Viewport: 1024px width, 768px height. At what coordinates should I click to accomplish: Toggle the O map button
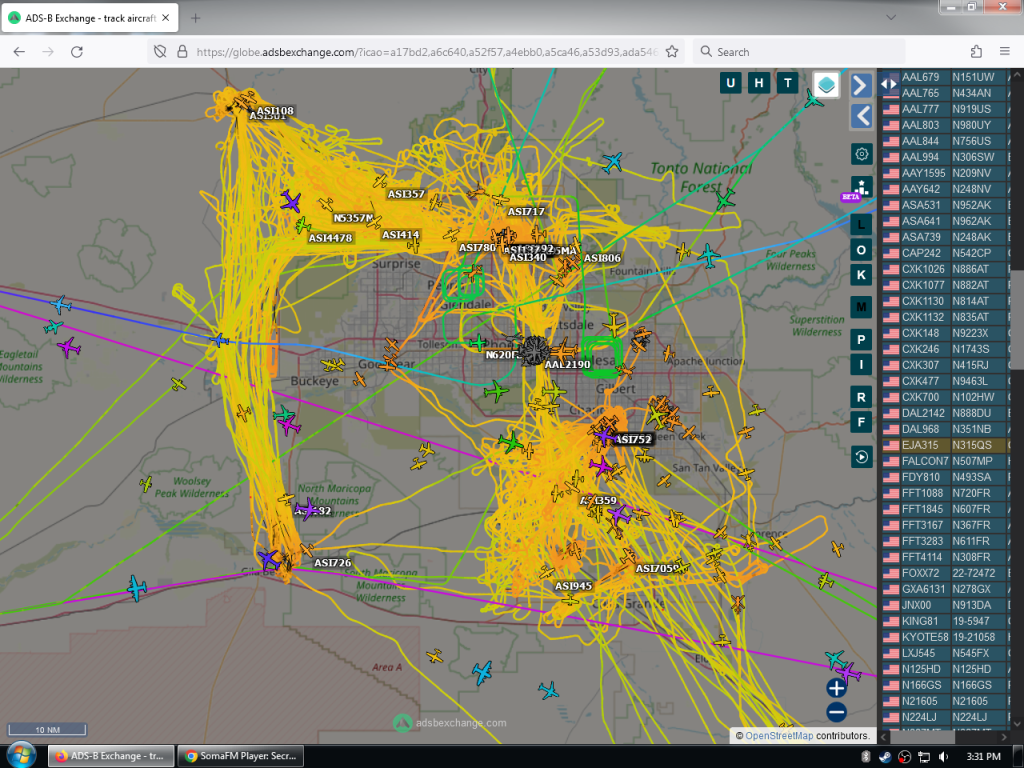coord(861,250)
